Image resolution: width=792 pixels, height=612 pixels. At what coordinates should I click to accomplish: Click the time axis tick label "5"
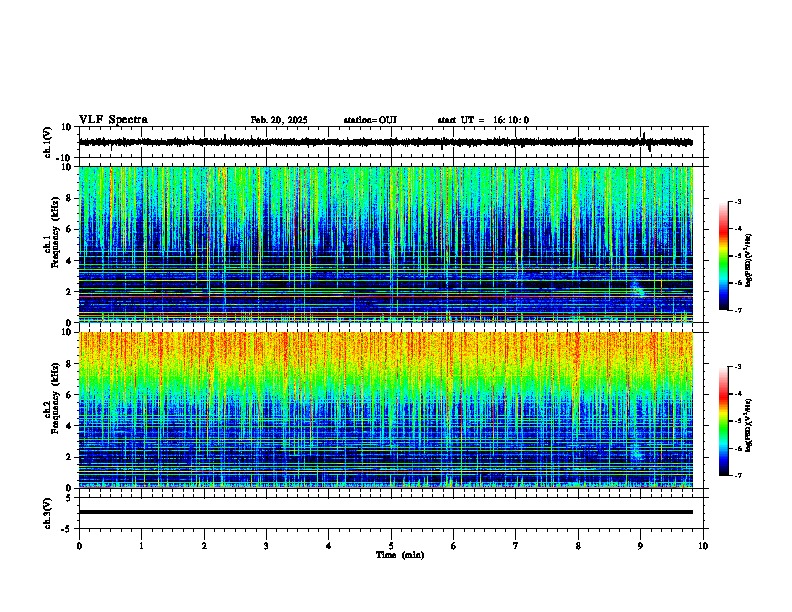pos(391,546)
